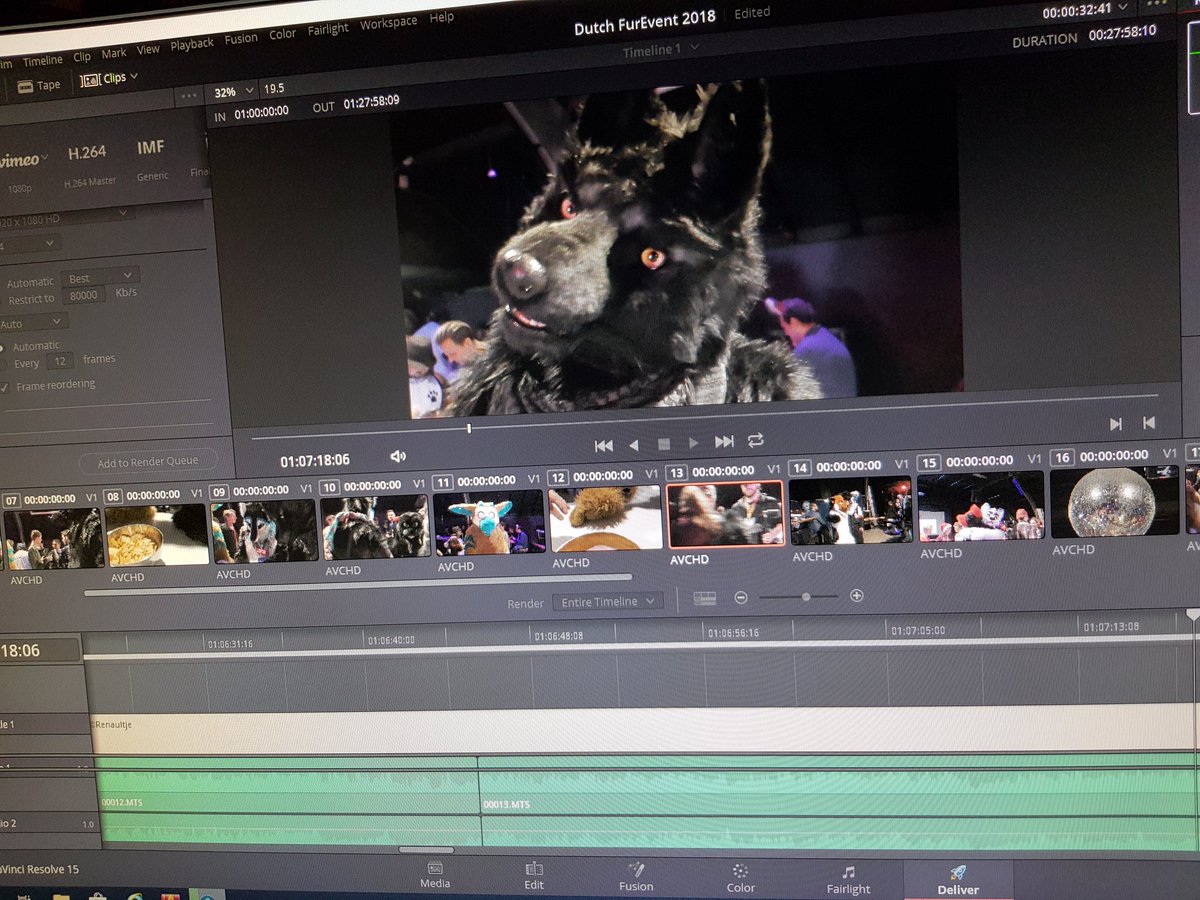Click the IN timecode 01:00:00:00
The height and width of the screenshot is (900, 1200).
[261, 113]
